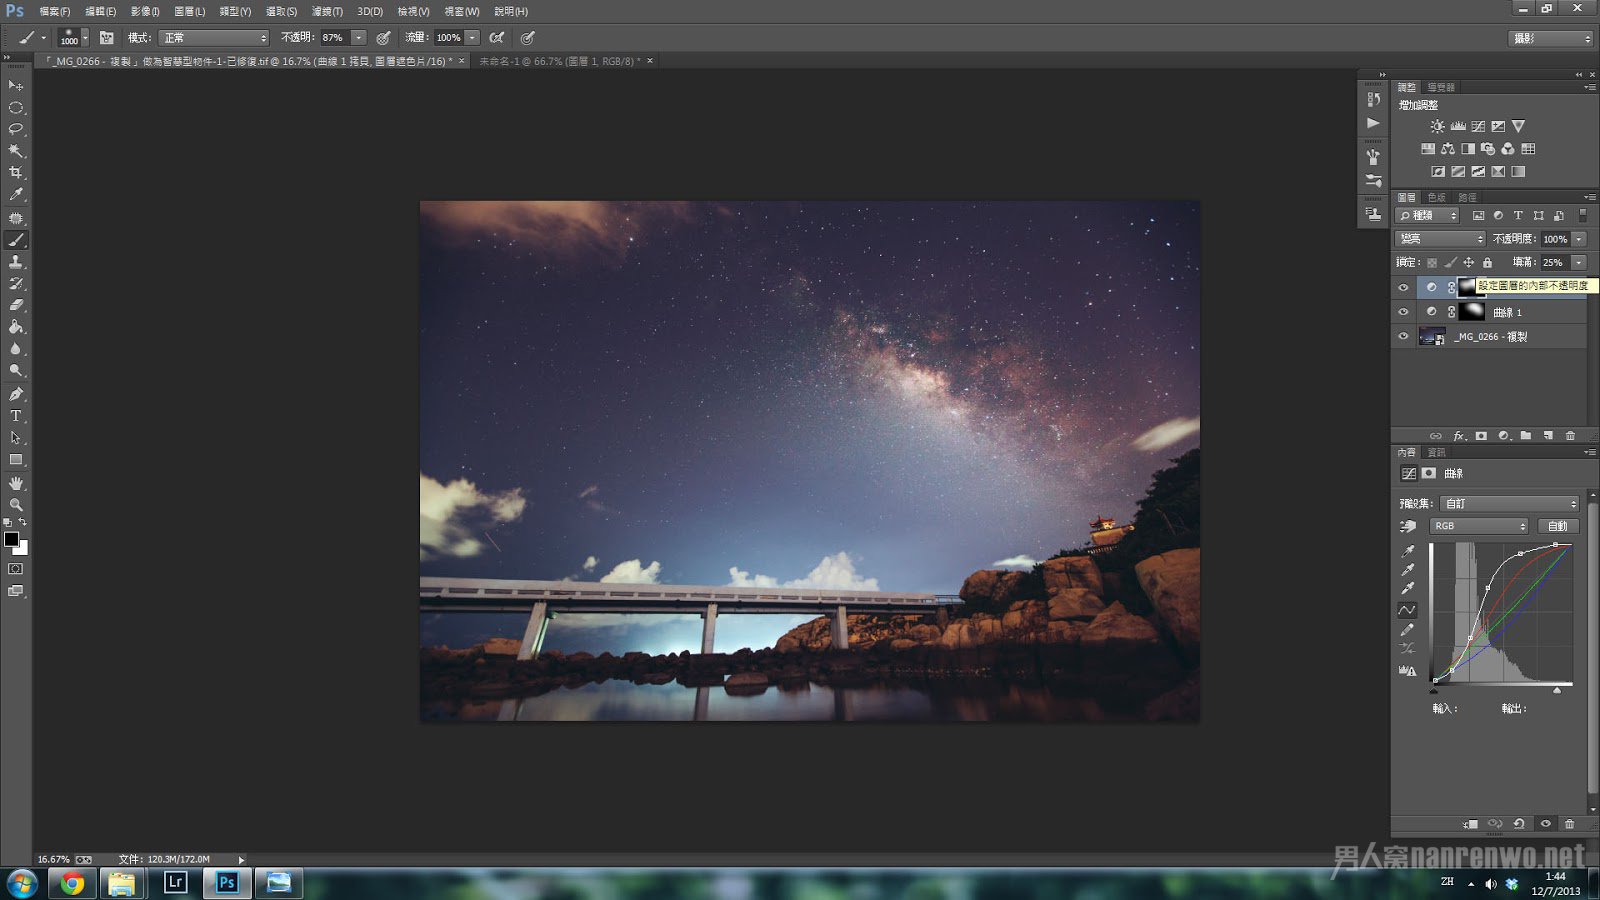
Task: Open the curves preset dropdown showing 自訂
Action: coord(1510,504)
